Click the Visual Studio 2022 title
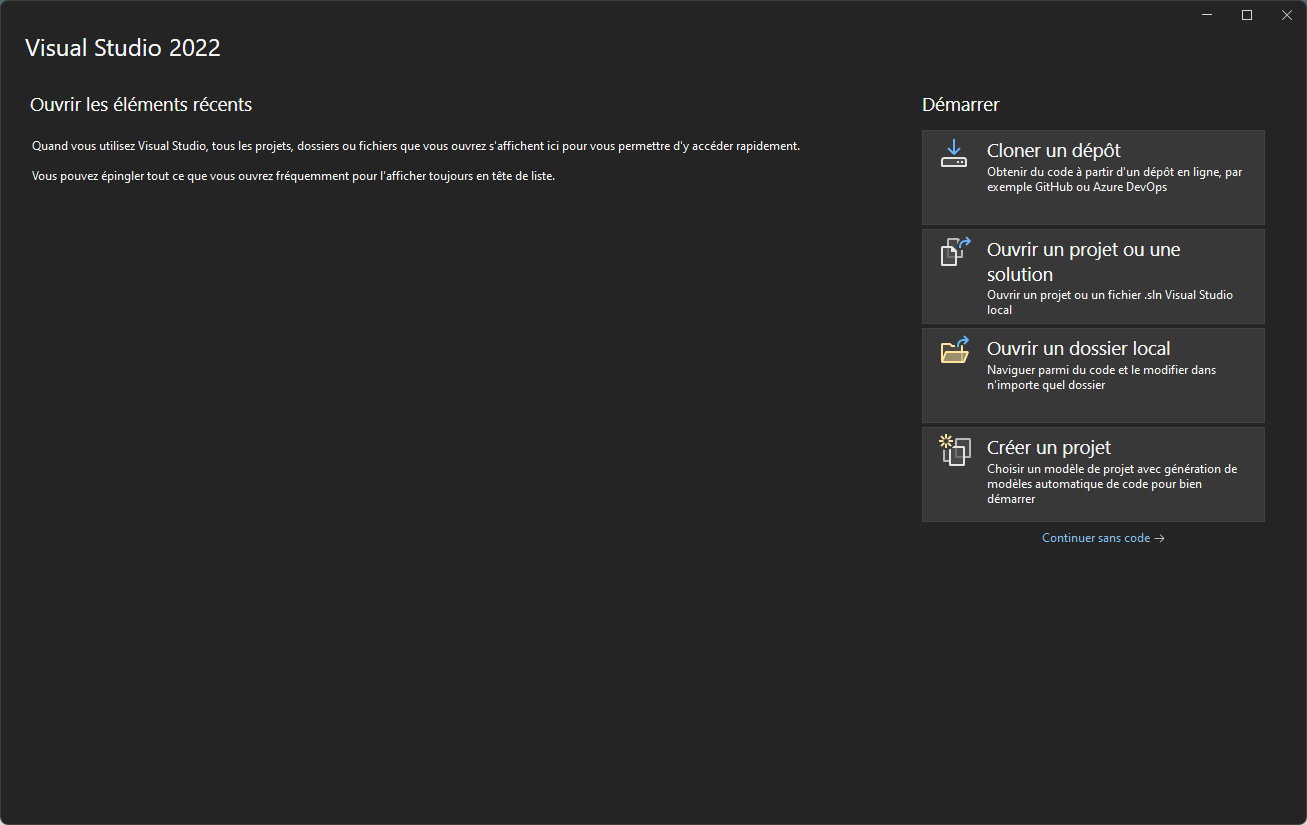 pyautogui.click(x=123, y=47)
